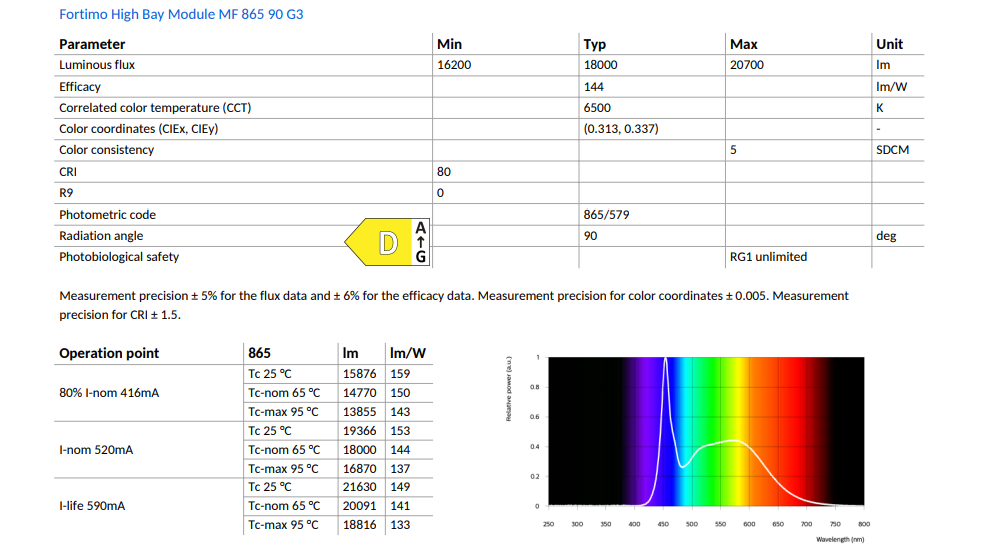Select the Luminous flux parameter row
982x557 pixels.
488,65
